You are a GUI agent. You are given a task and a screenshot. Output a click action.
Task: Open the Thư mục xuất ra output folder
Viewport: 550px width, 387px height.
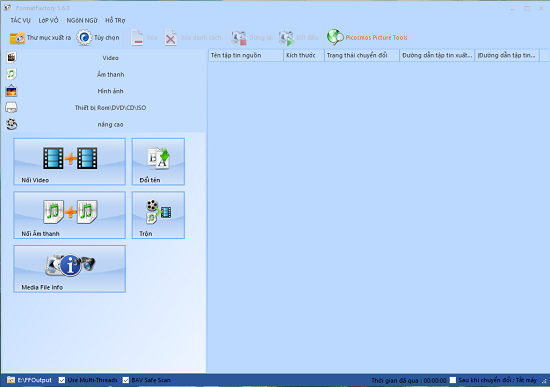pyautogui.click(x=40, y=38)
